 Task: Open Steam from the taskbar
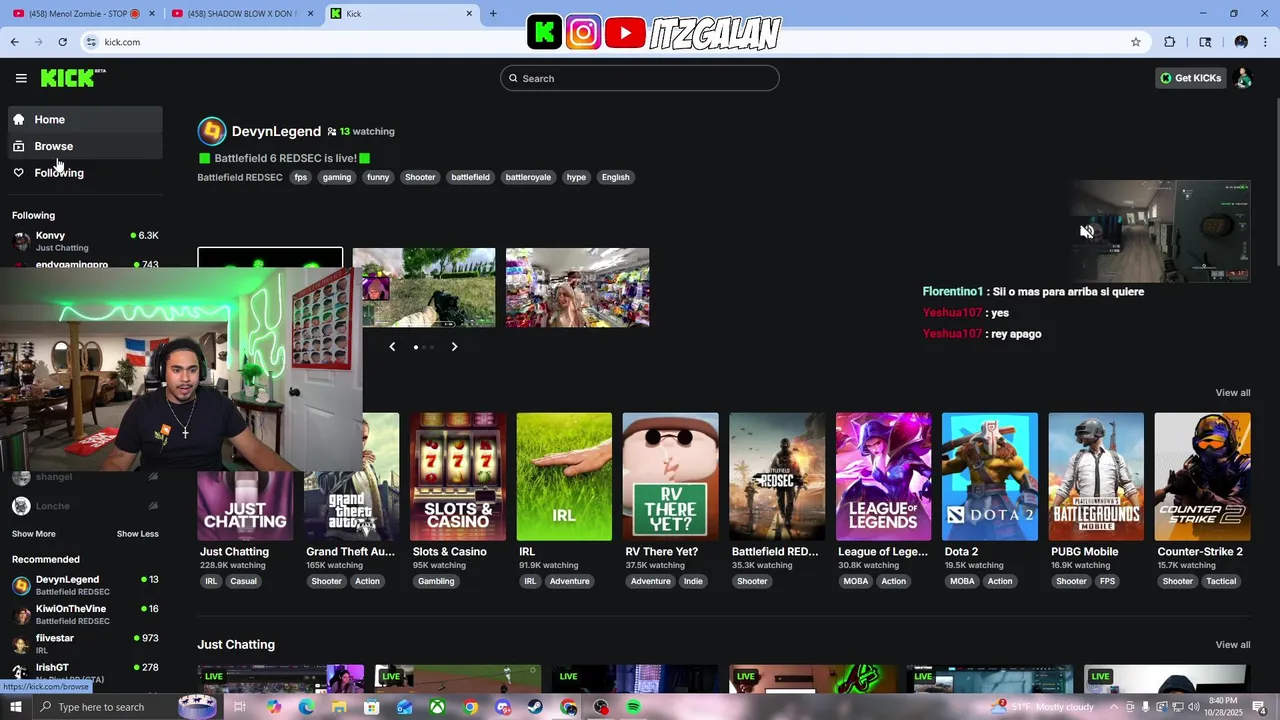[536, 707]
